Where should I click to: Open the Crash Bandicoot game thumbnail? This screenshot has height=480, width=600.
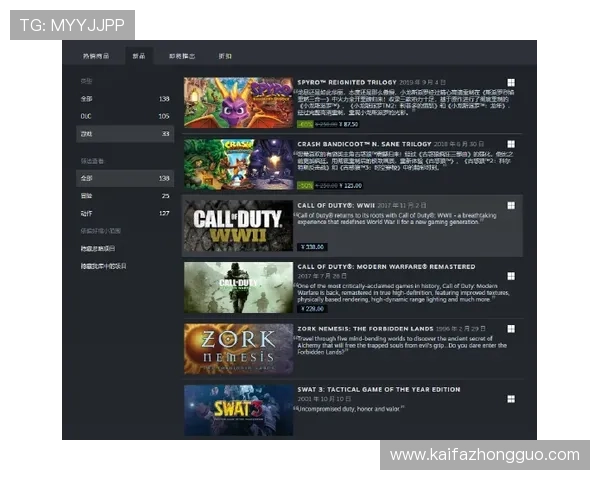coord(238,164)
